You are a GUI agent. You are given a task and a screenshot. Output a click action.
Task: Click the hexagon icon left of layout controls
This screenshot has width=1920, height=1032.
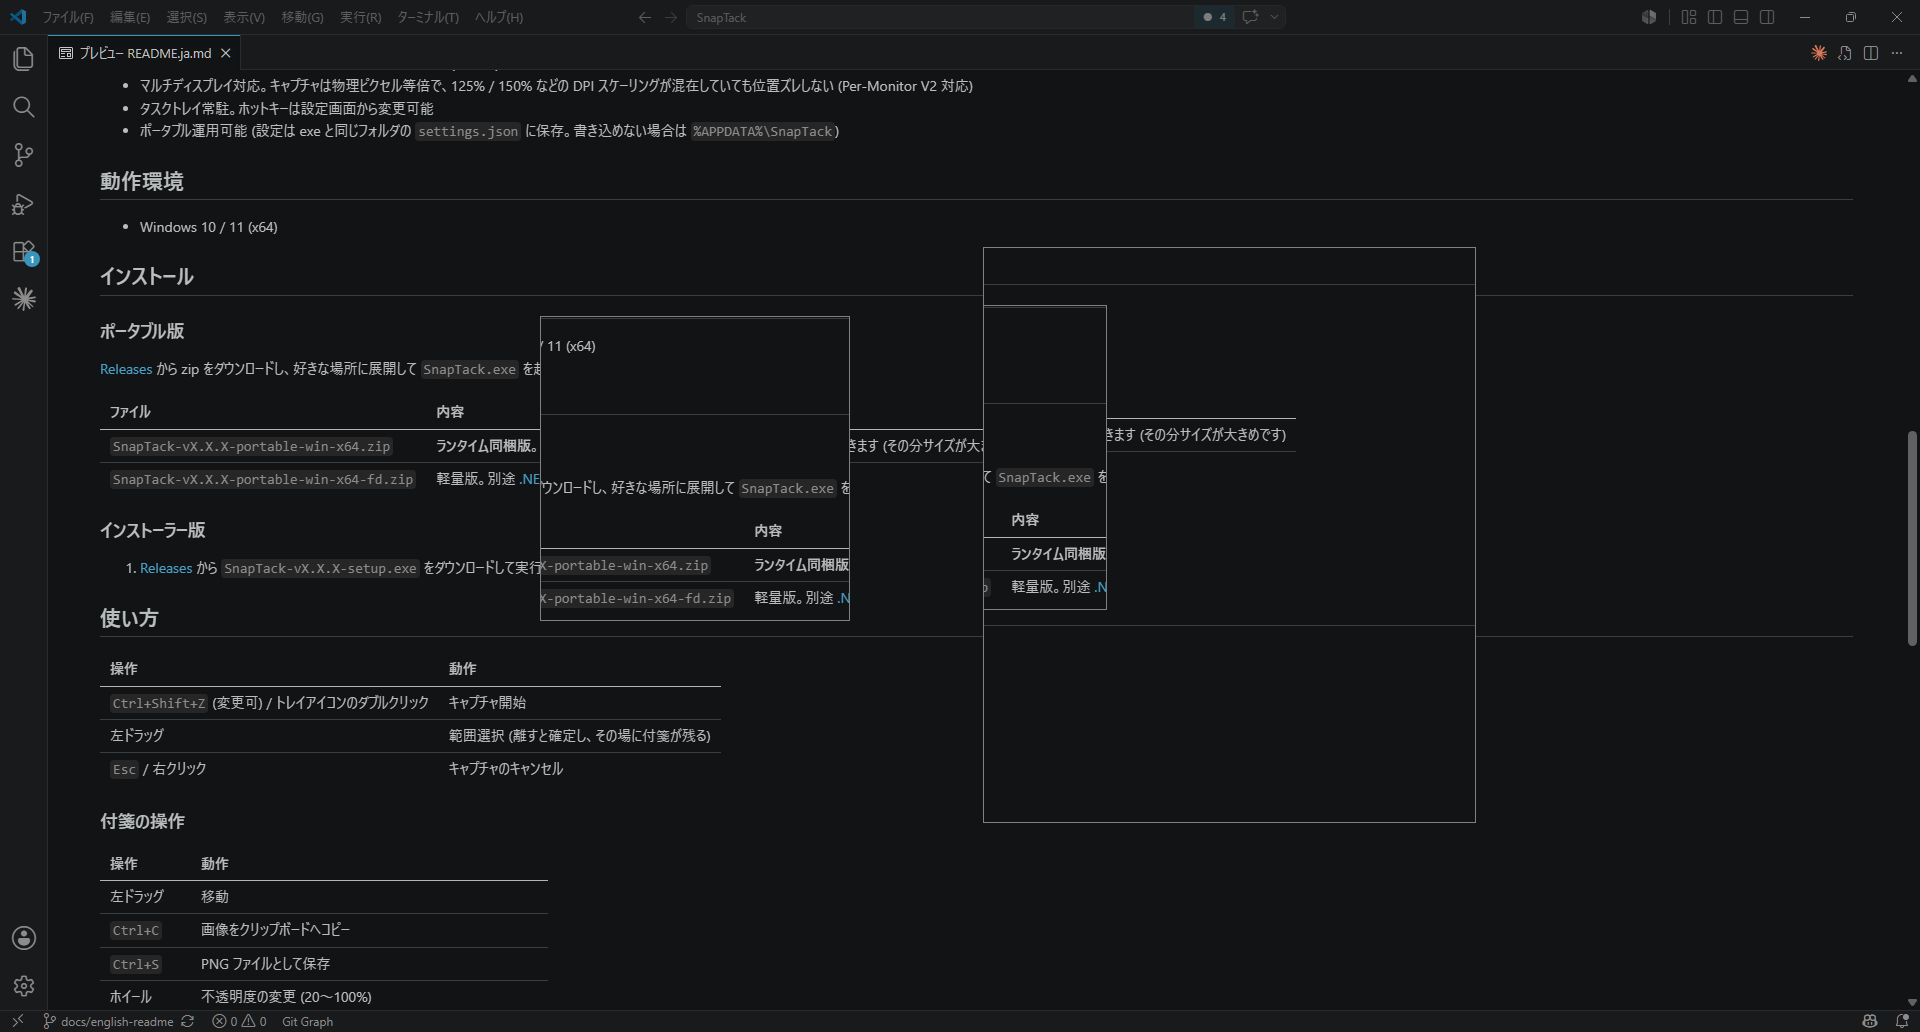click(x=1649, y=17)
